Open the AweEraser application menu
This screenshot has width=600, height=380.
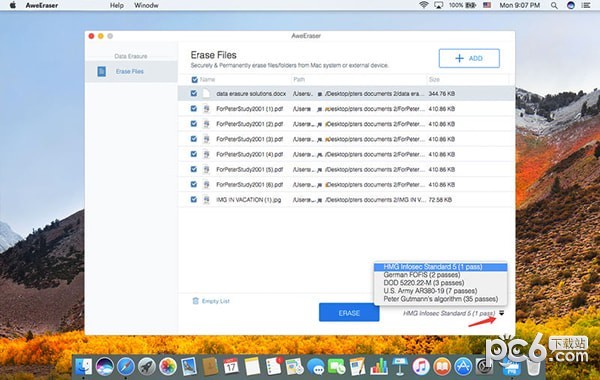point(42,5)
